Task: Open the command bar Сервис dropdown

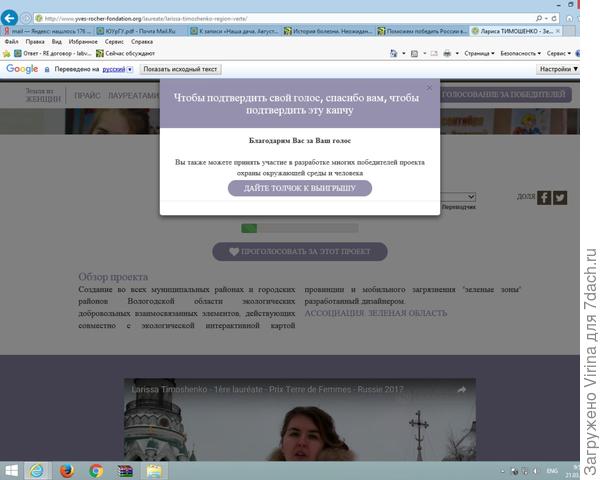Action: click(559, 54)
